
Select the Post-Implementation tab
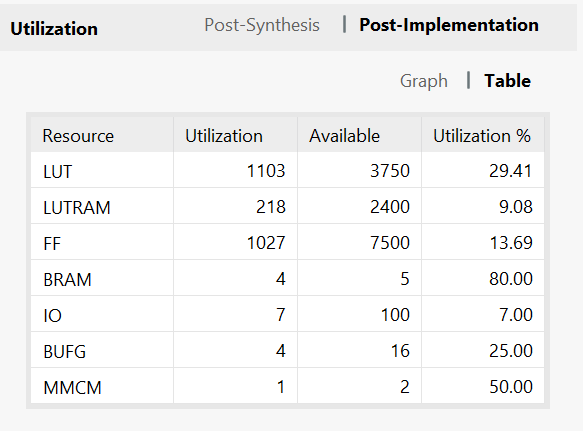[x=449, y=26]
